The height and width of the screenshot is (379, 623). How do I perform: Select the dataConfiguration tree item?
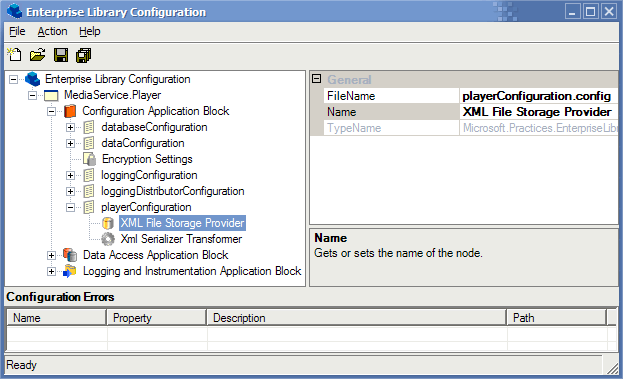[x=143, y=143]
